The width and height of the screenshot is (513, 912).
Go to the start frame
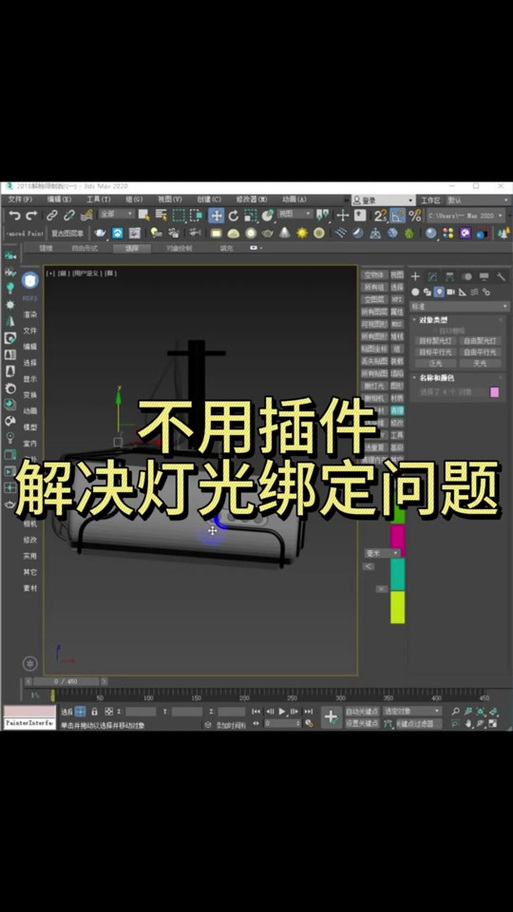[x=256, y=711]
